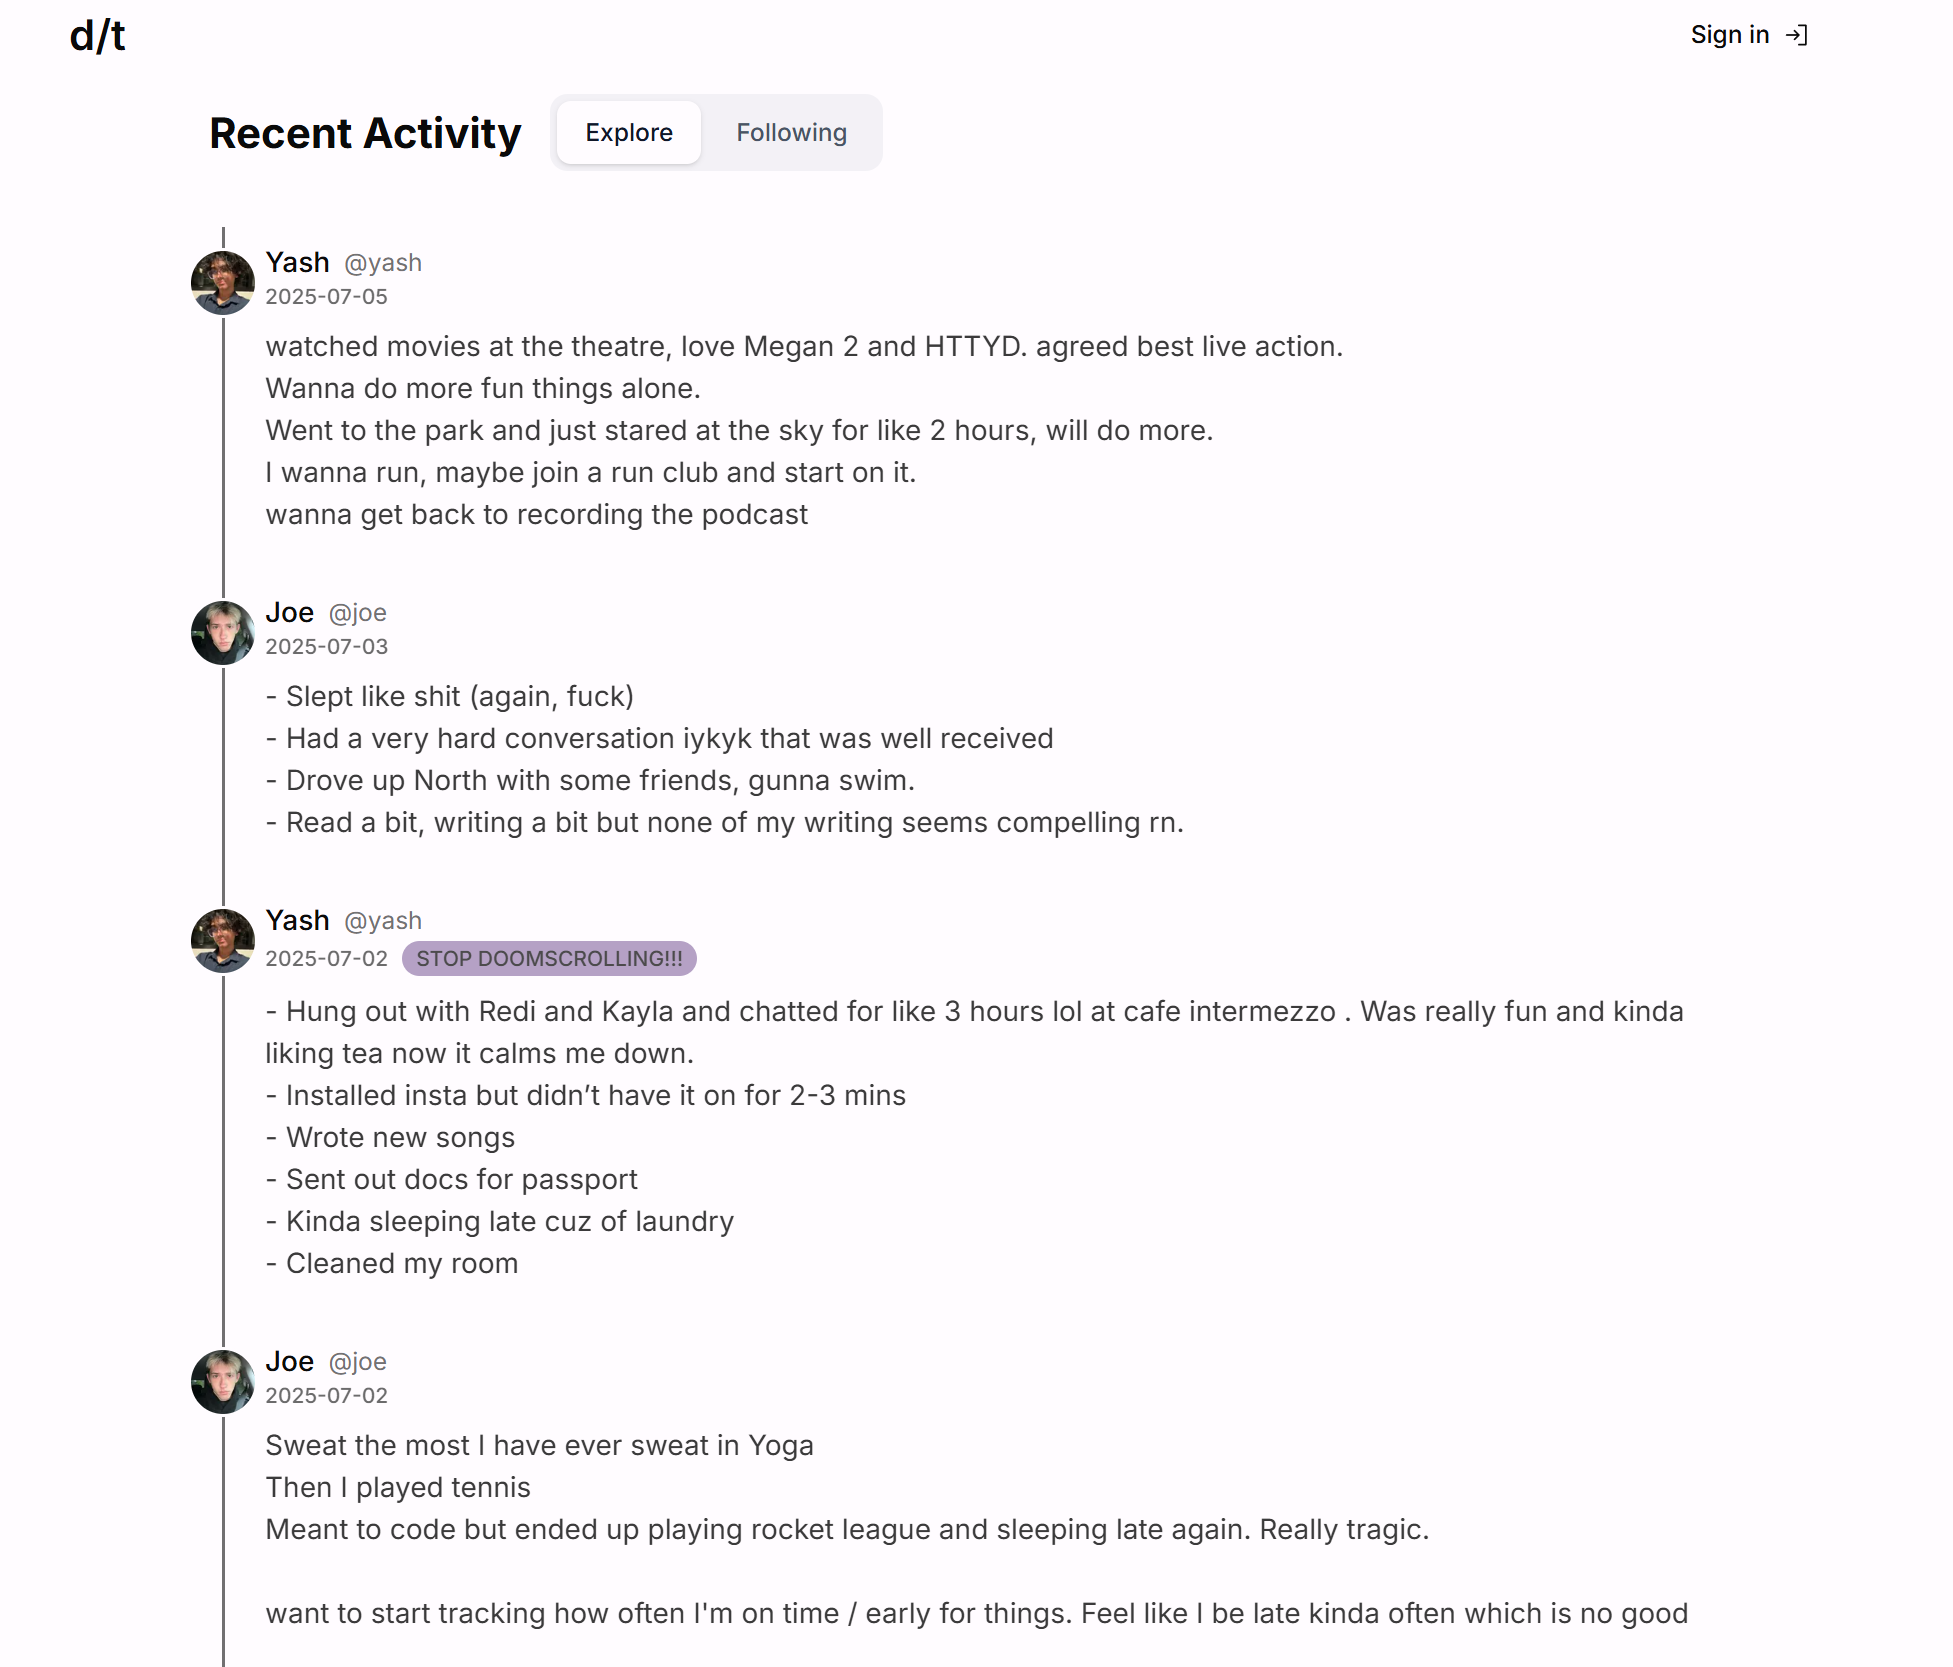Click the d/t logo
Screen dimensions: 1953x1667
click(97, 36)
